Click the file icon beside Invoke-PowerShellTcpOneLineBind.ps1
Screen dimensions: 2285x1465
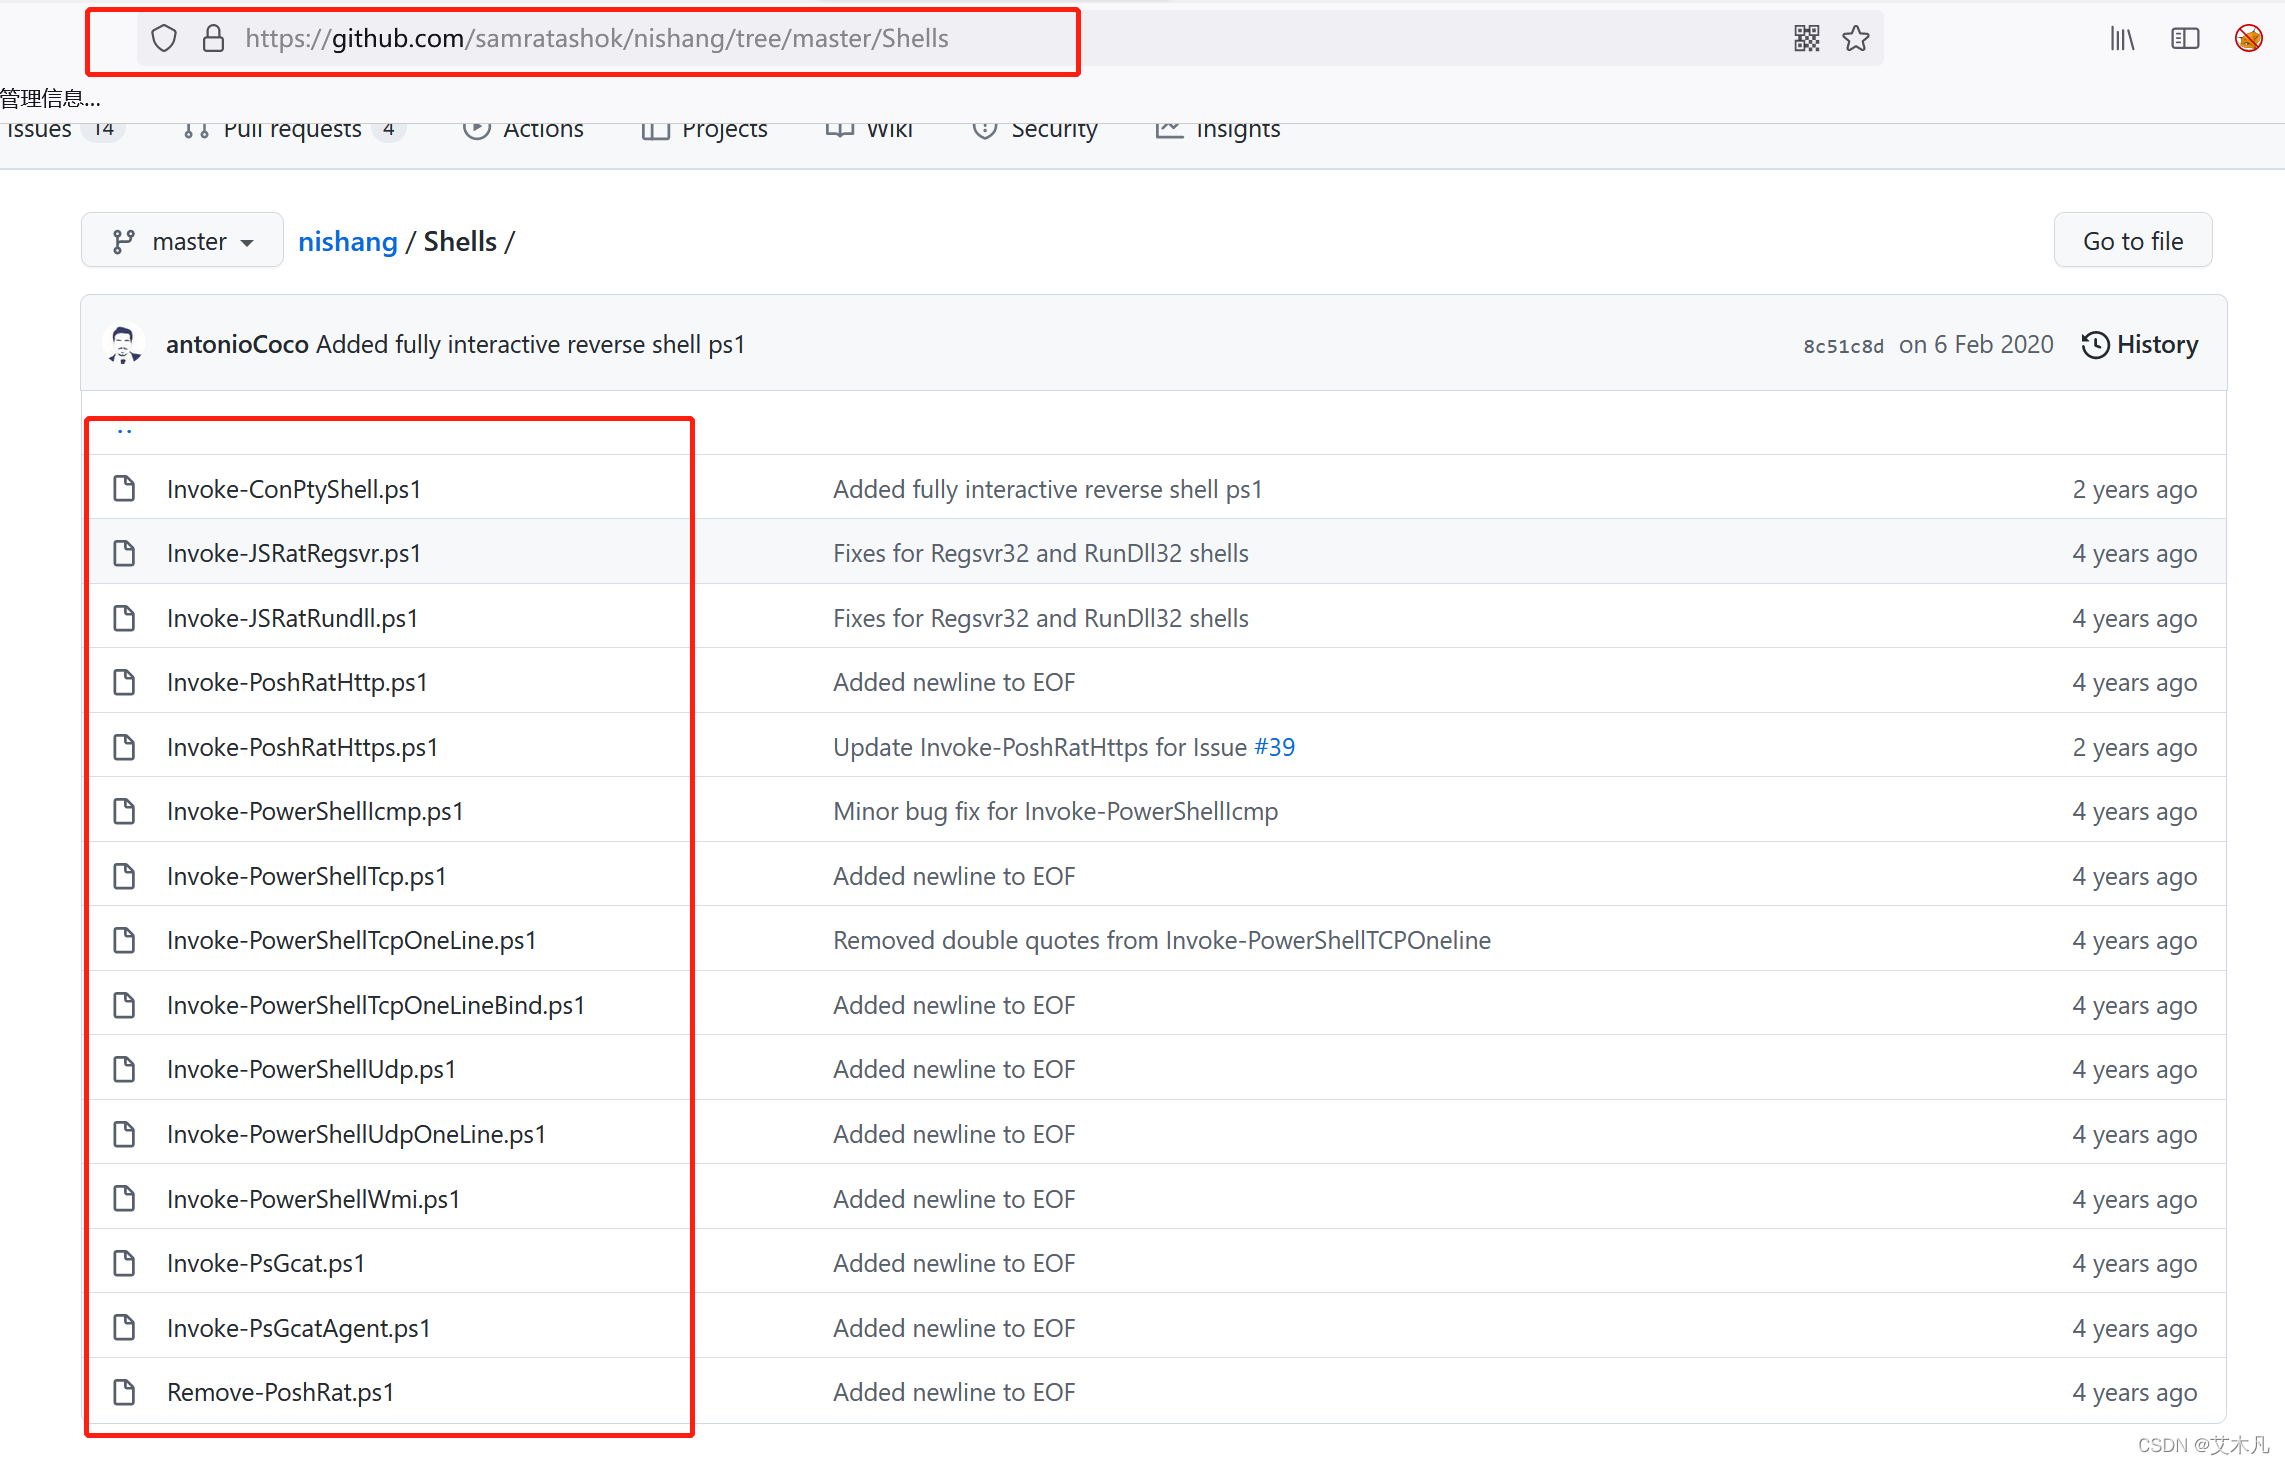tap(124, 1005)
